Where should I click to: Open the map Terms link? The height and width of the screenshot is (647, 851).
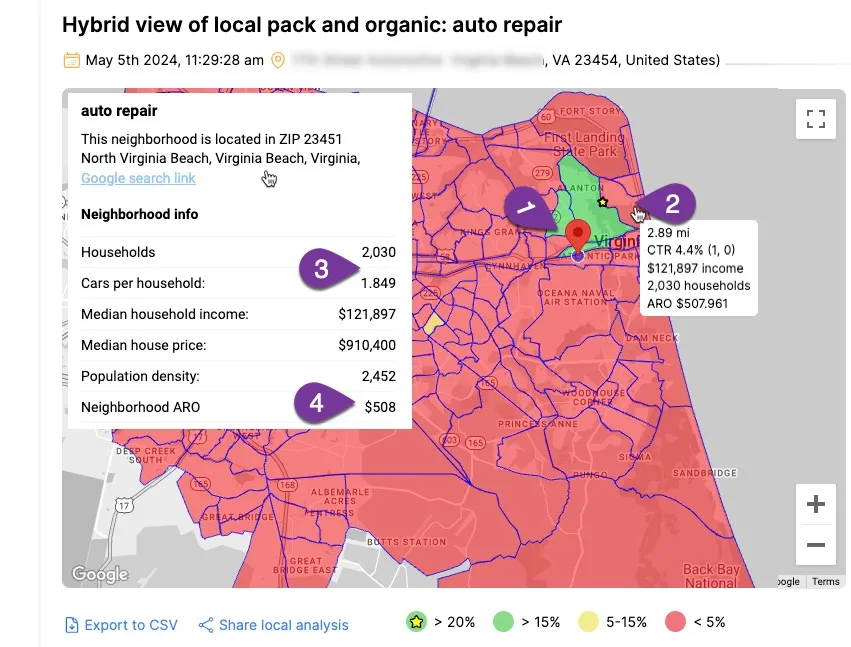click(x=825, y=581)
